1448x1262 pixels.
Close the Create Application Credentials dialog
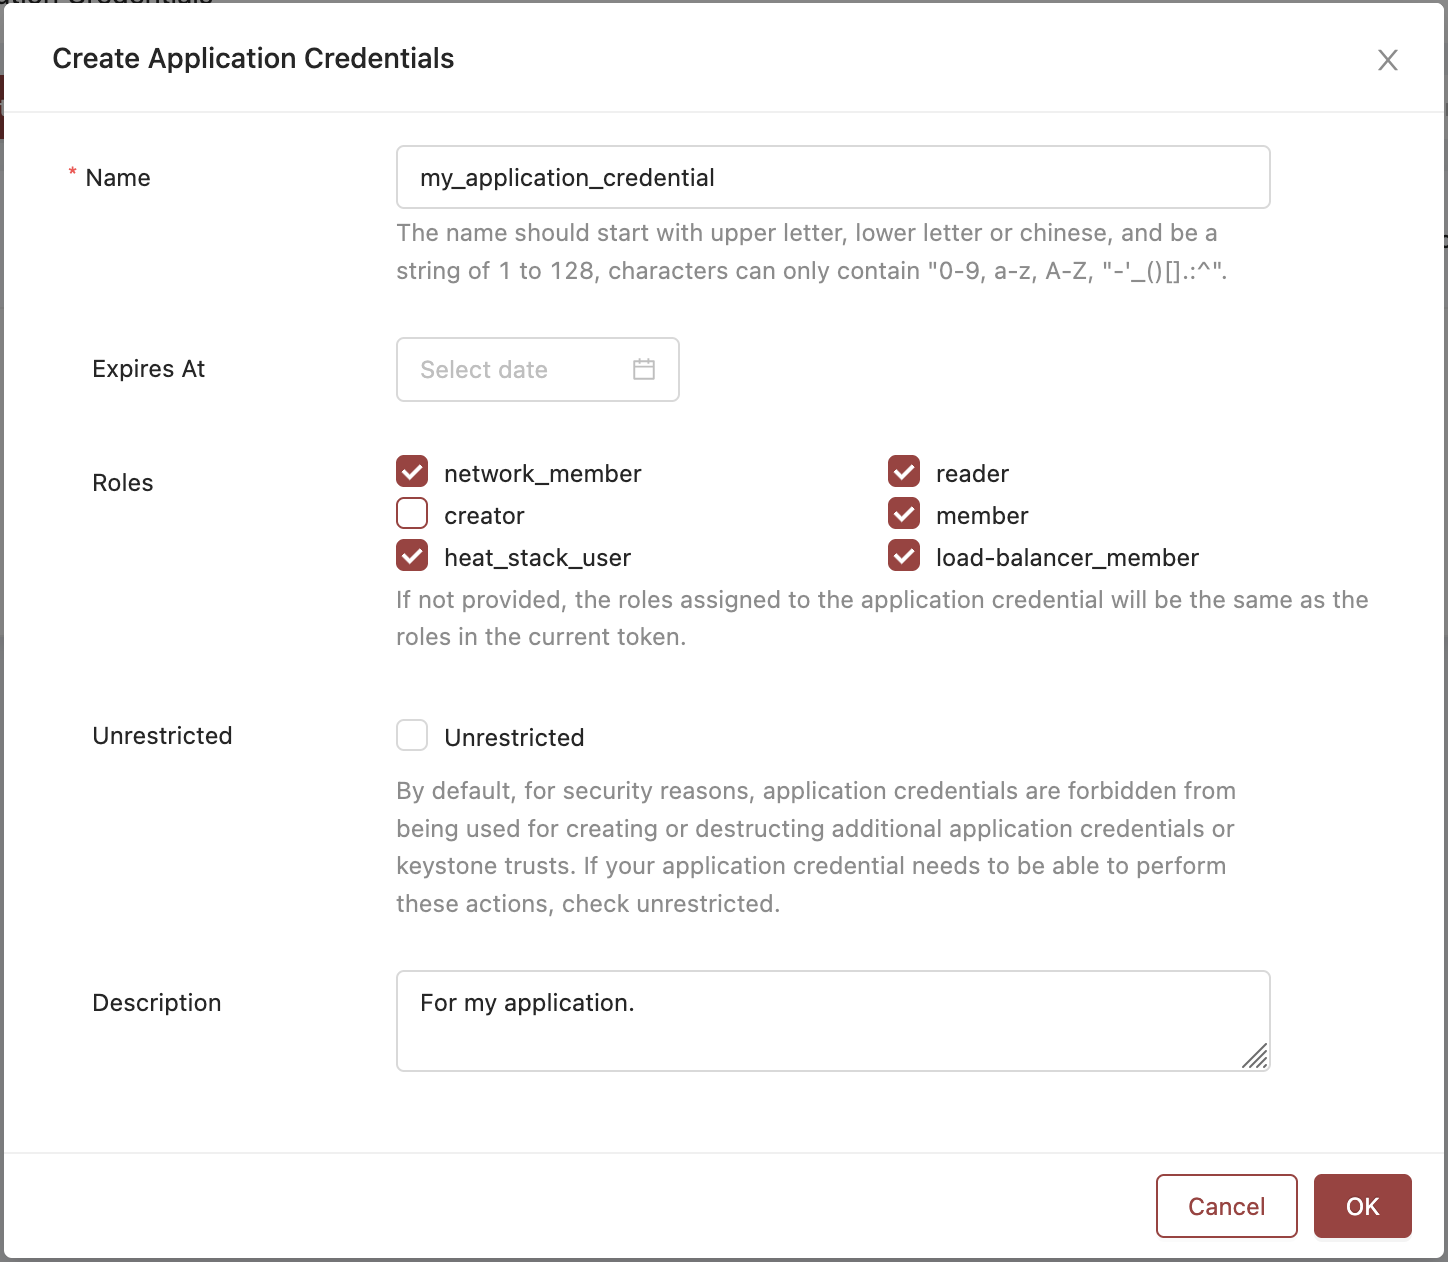[x=1387, y=60]
